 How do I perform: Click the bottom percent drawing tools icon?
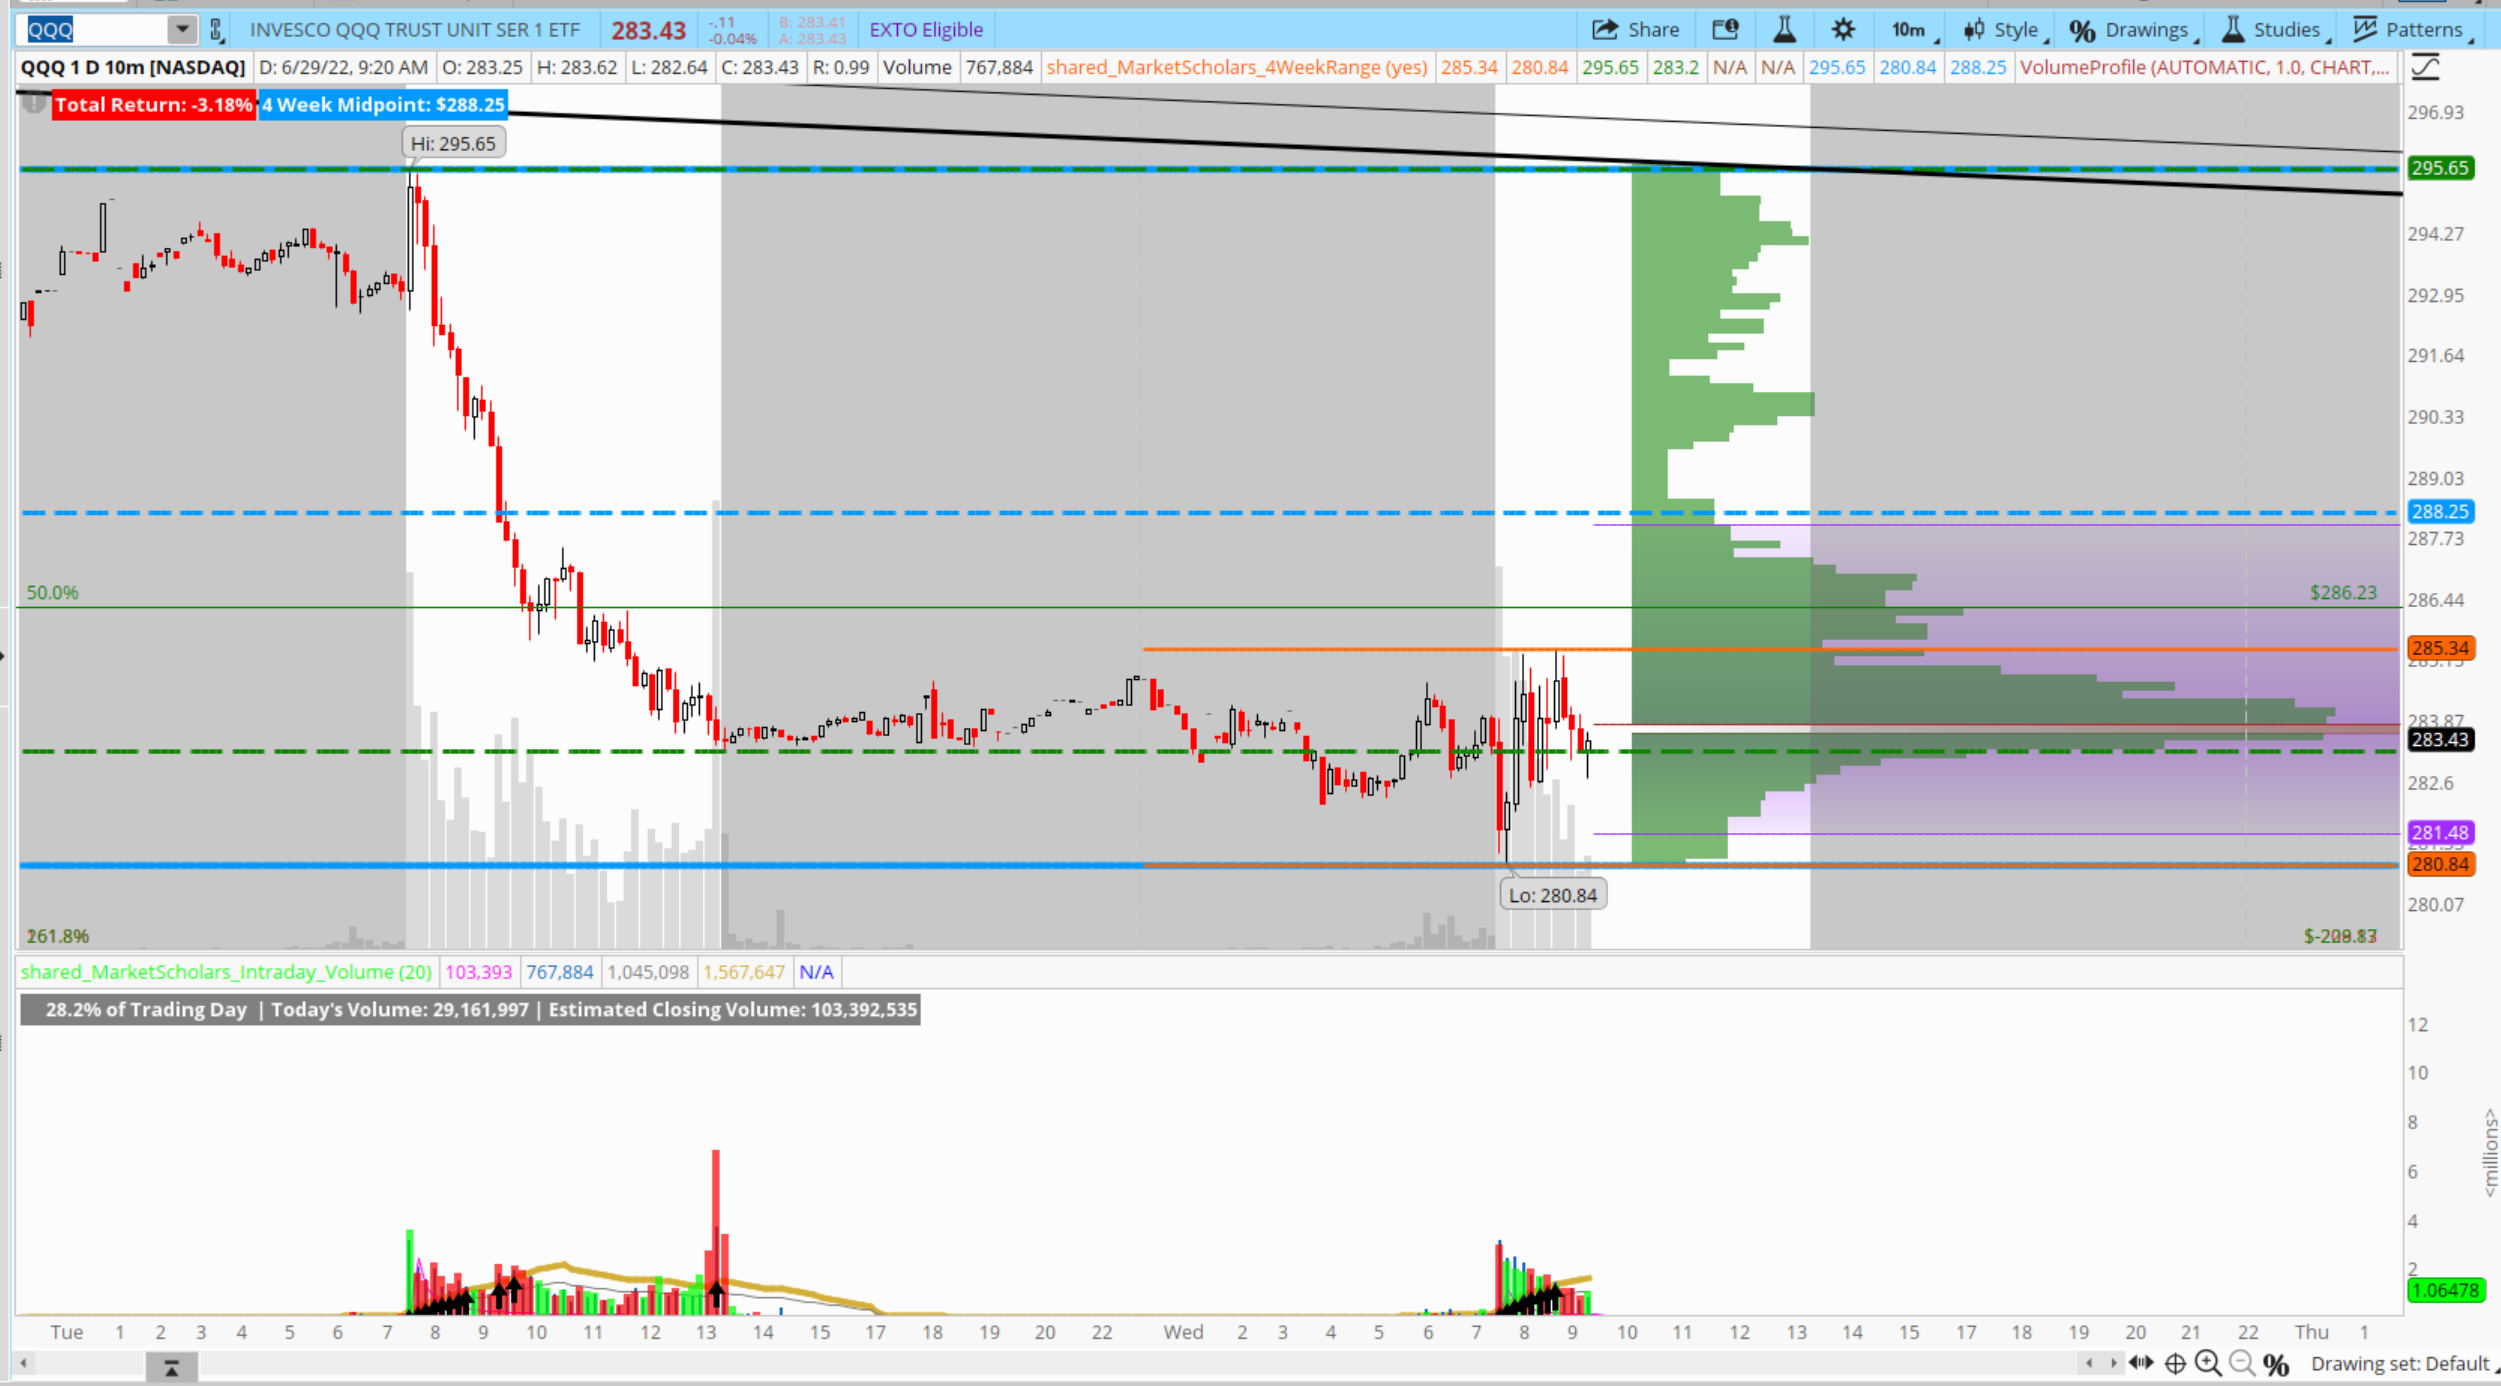click(2277, 1364)
